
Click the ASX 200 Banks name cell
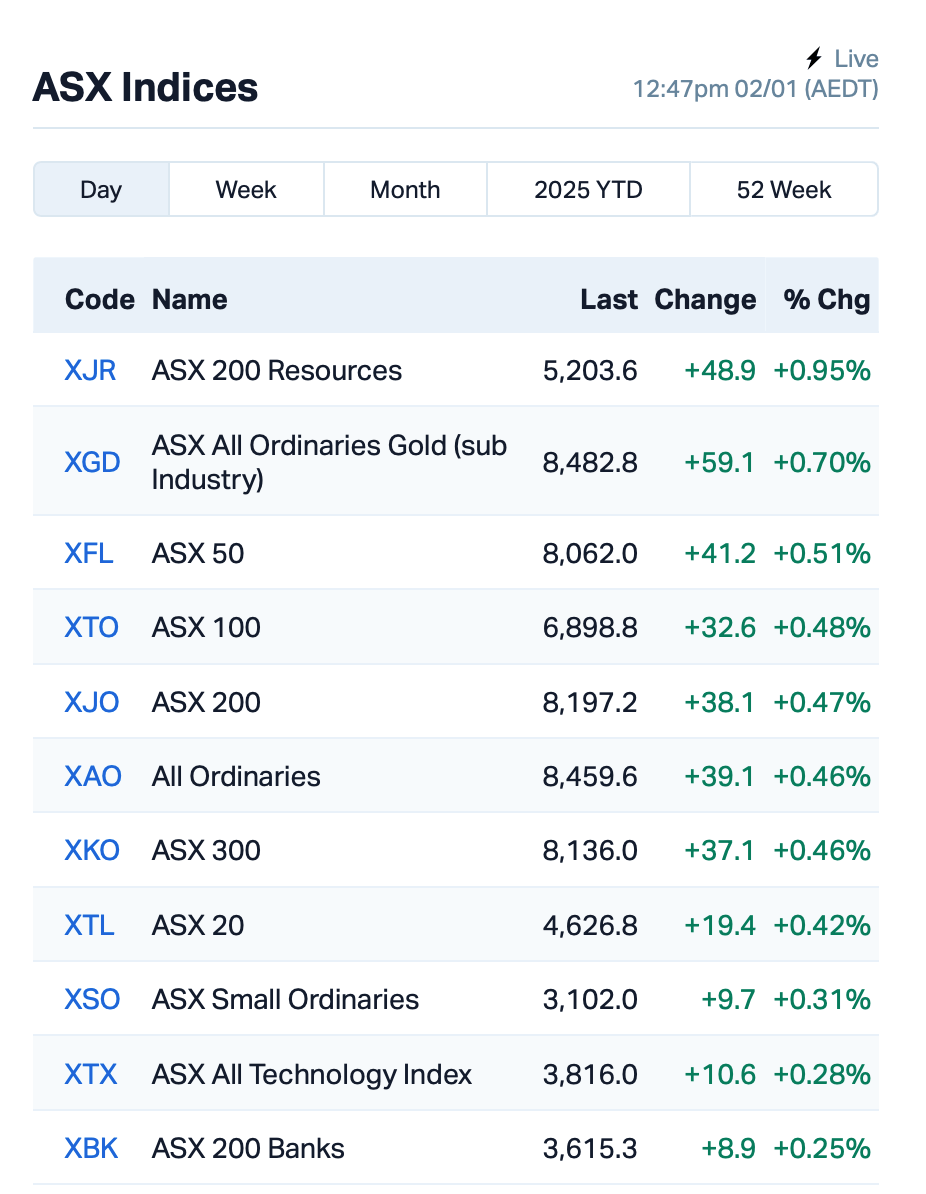pos(248,1148)
